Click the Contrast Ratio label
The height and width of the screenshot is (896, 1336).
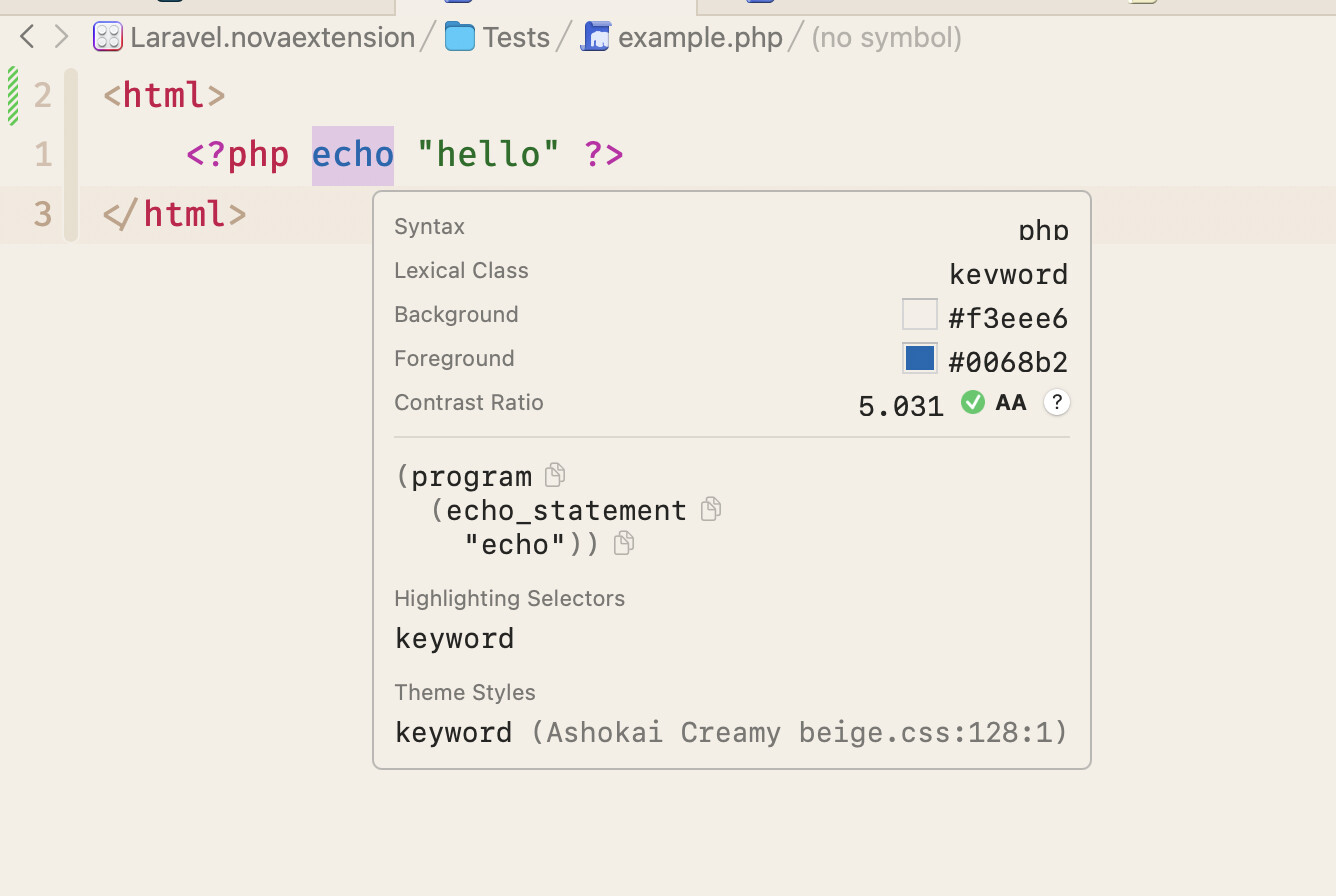click(469, 402)
